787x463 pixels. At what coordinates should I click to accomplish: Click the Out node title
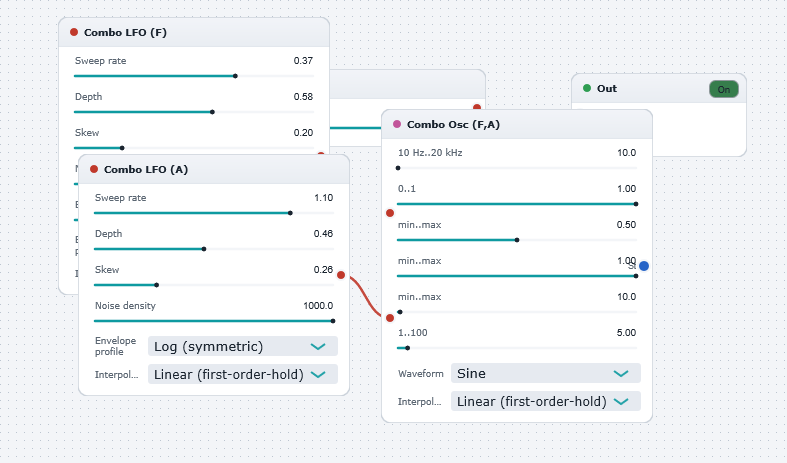coord(607,88)
